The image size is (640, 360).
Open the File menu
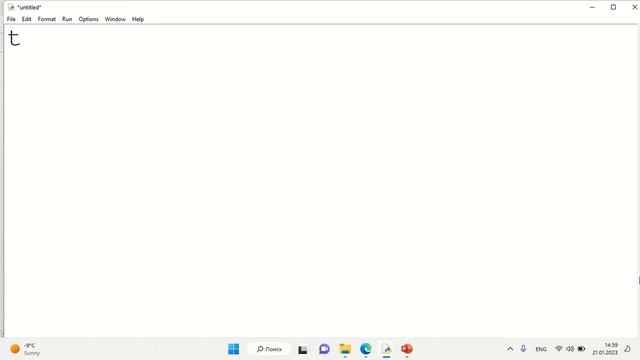tap(11, 19)
